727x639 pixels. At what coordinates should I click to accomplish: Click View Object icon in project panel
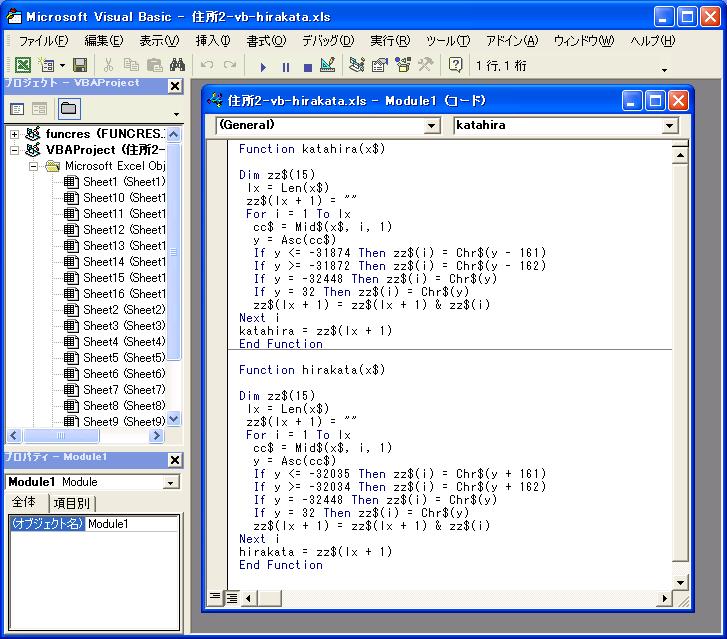point(39,109)
